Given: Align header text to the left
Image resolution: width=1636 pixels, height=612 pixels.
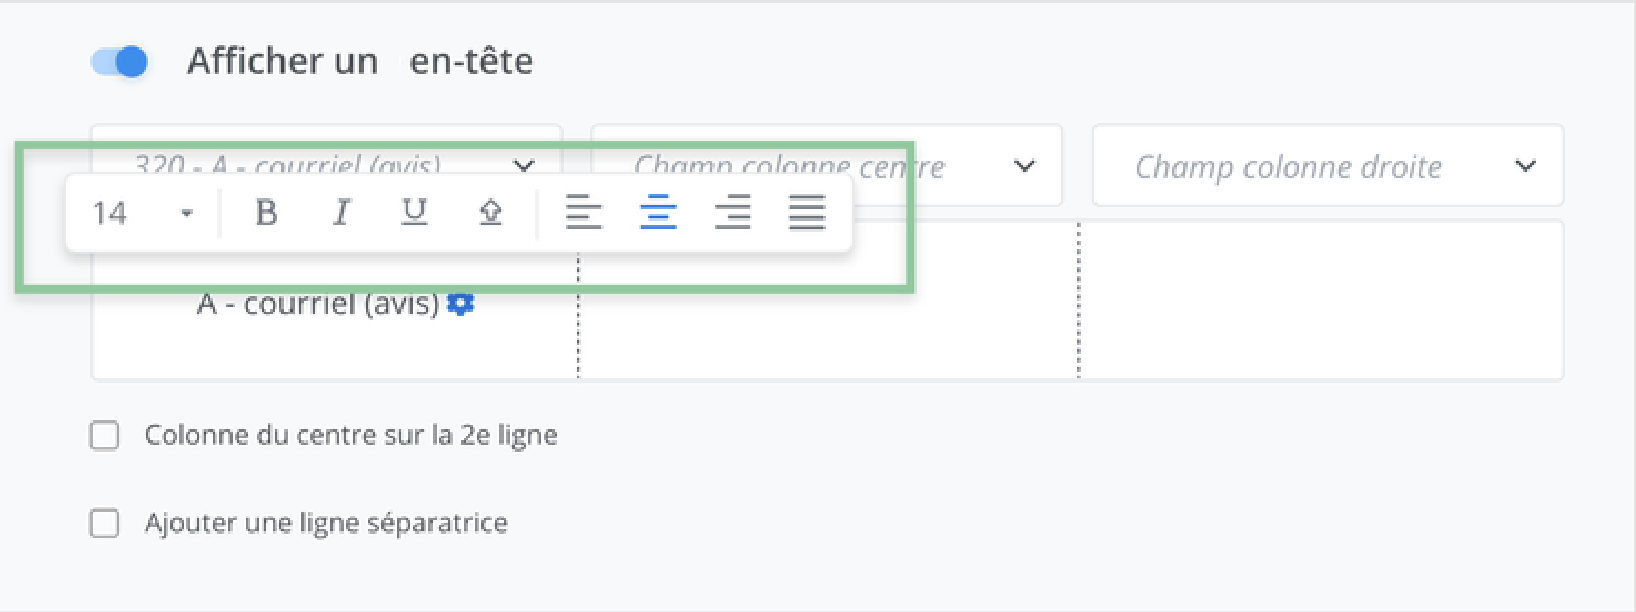Looking at the screenshot, I should 584,213.
